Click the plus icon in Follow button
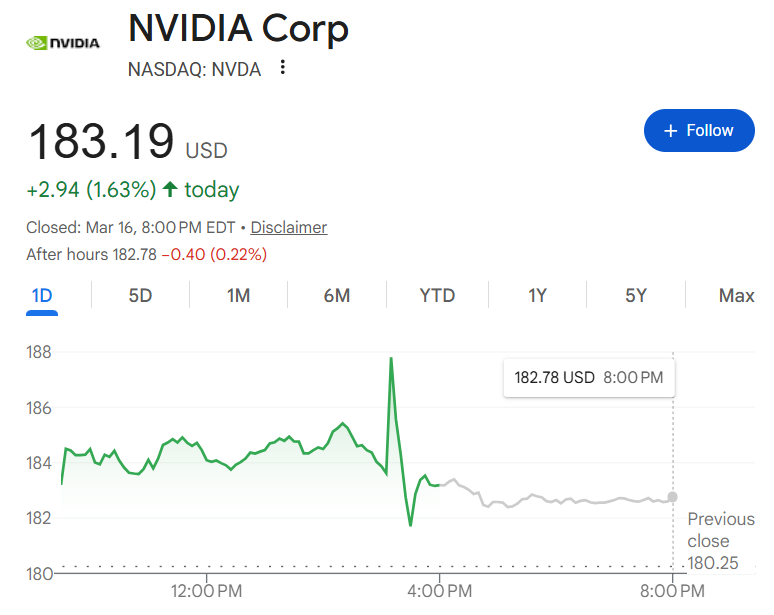Image resolution: width=774 pixels, height=615 pixels. [x=670, y=131]
